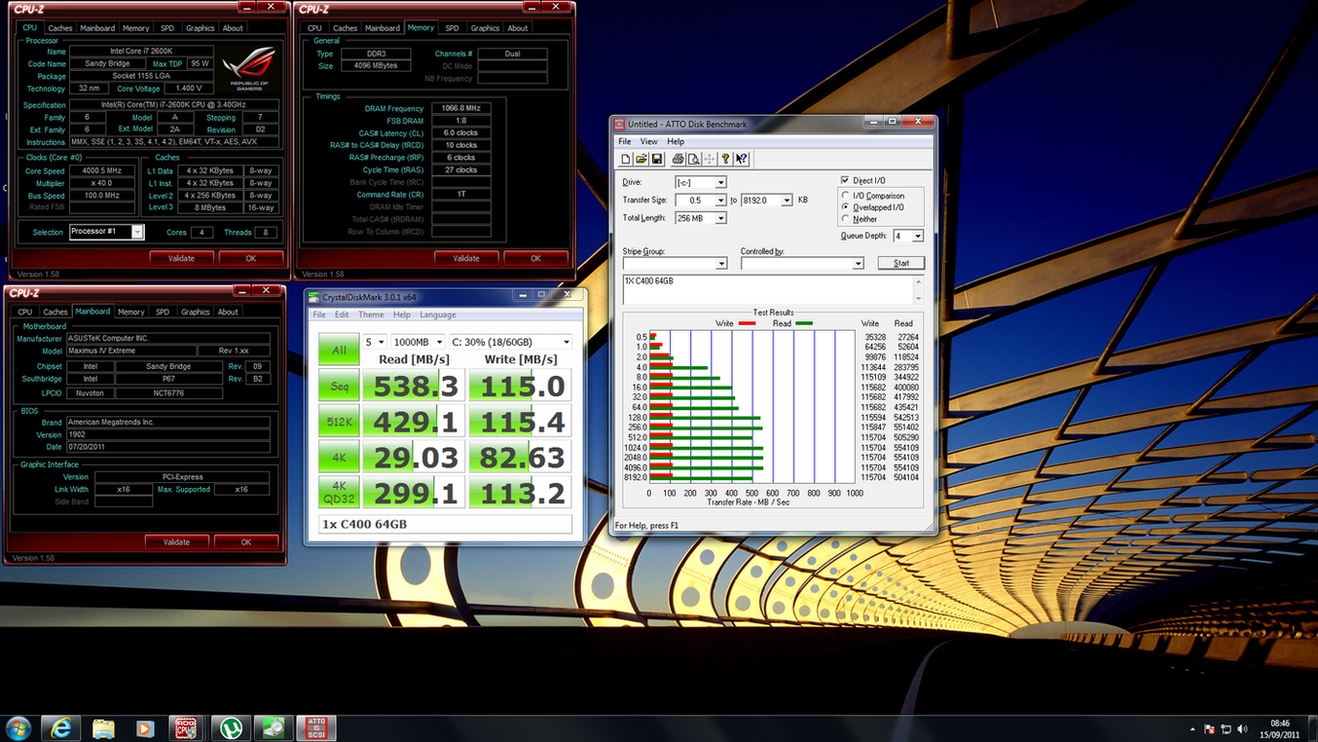Screen dimensions: 1318x742
Task: Switch to CrystalDiskMark taskbar icon
Action: tap(273, 729)
